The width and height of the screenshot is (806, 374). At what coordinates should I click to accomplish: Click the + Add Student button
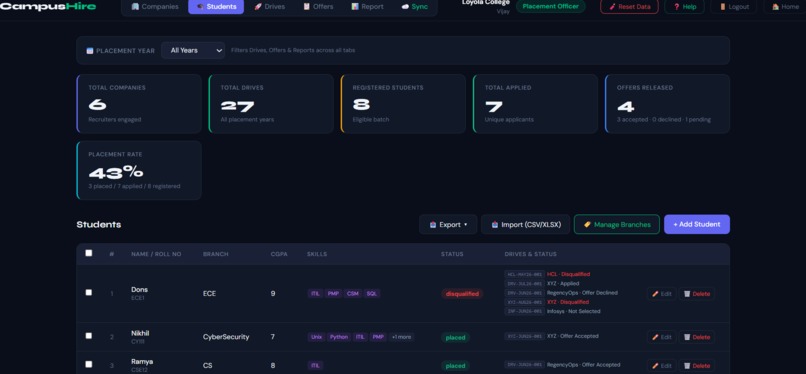(x=697, y=225)
